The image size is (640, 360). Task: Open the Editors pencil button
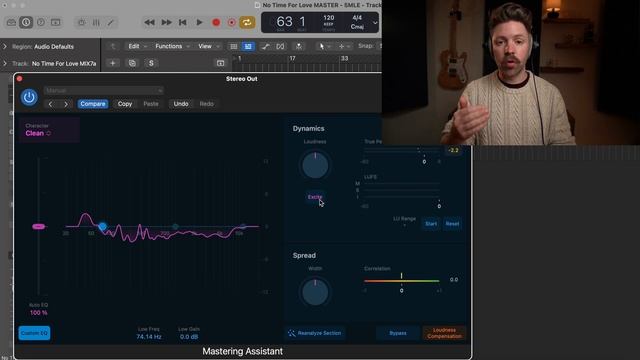coord(111,22)
